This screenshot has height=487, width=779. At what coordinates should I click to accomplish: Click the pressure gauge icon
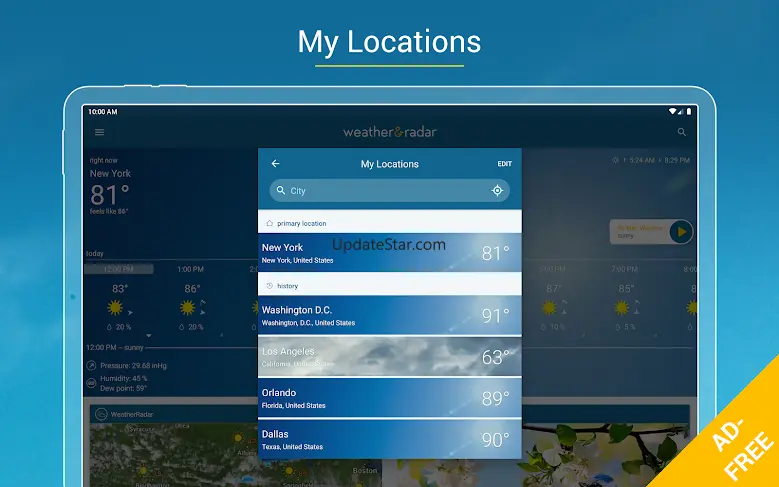pyautogui.click(x=91, y=366)
